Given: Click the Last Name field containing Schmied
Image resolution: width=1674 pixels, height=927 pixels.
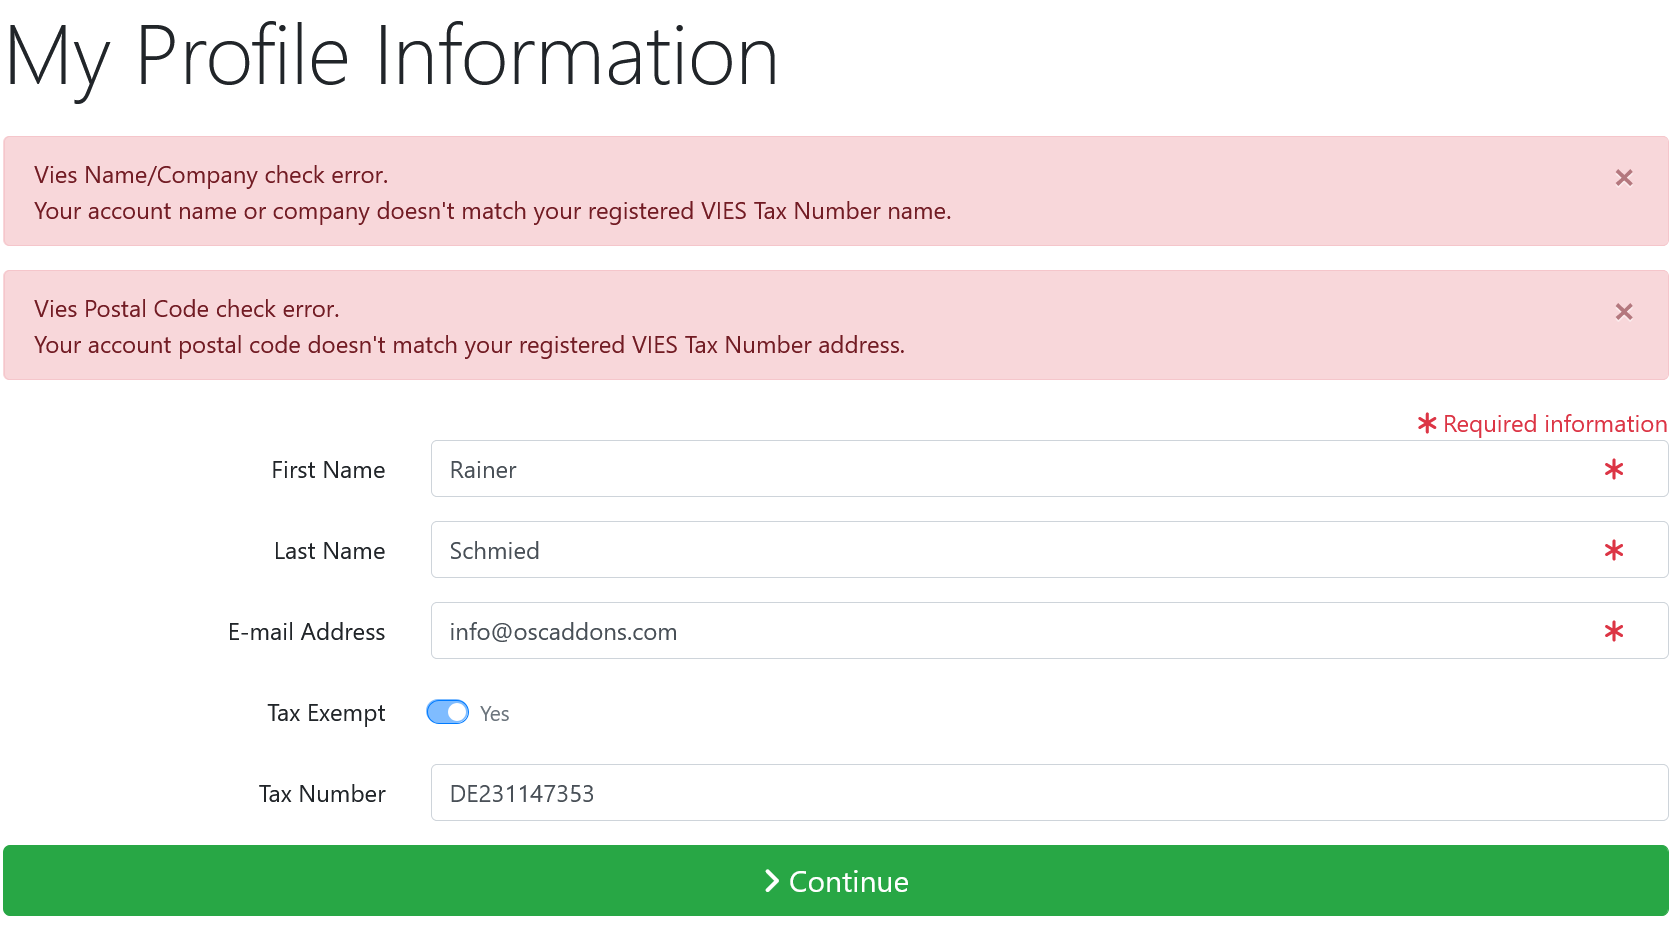Looking at the screenshot, I should pyautogui.click(x=1049, y=550).
